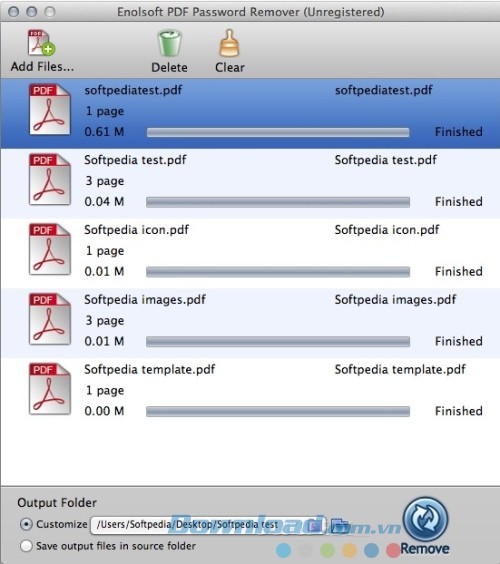
Task: Click the output folder path field
Action: click(x=208, y=525)
